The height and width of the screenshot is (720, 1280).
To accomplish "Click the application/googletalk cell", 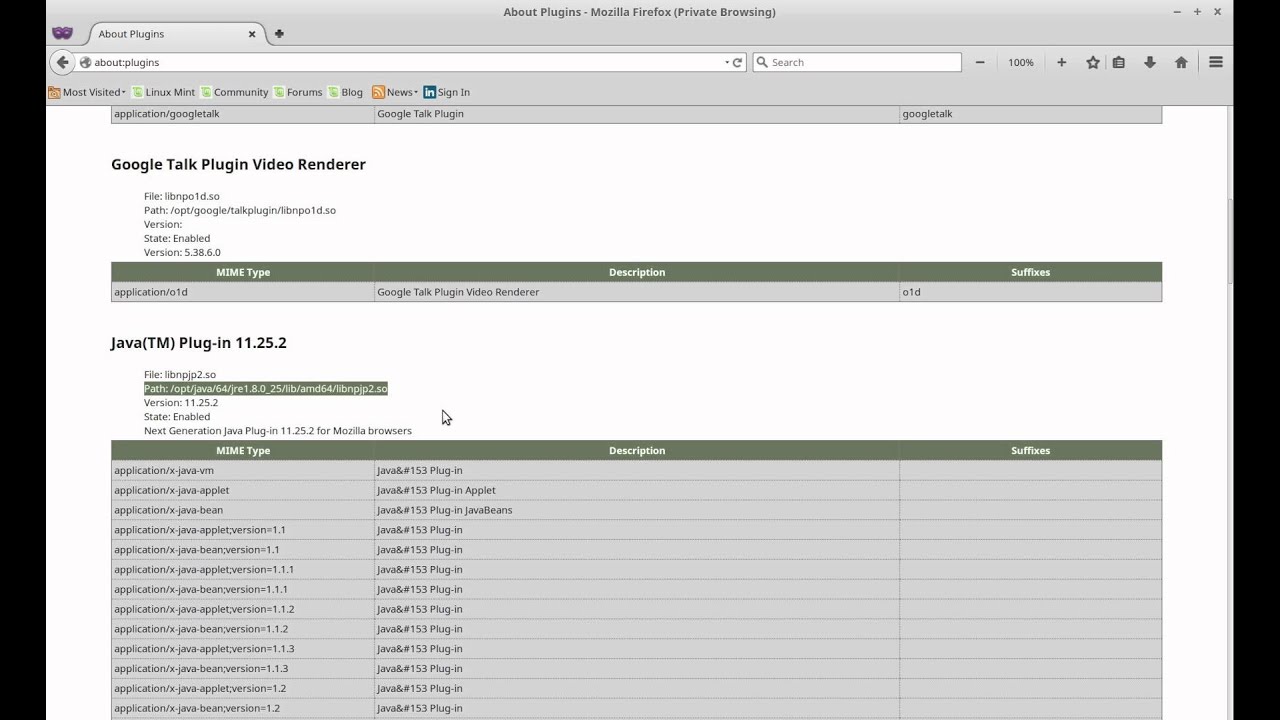I will (243, 114).
